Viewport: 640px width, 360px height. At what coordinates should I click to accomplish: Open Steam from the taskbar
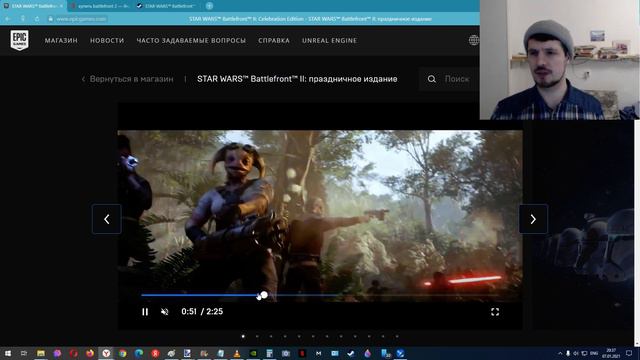[x=351, y=353]
